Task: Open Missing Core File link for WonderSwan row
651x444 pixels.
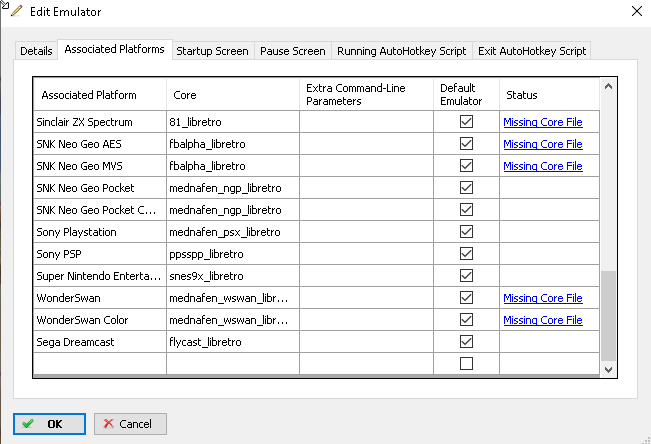Action: 543,298
